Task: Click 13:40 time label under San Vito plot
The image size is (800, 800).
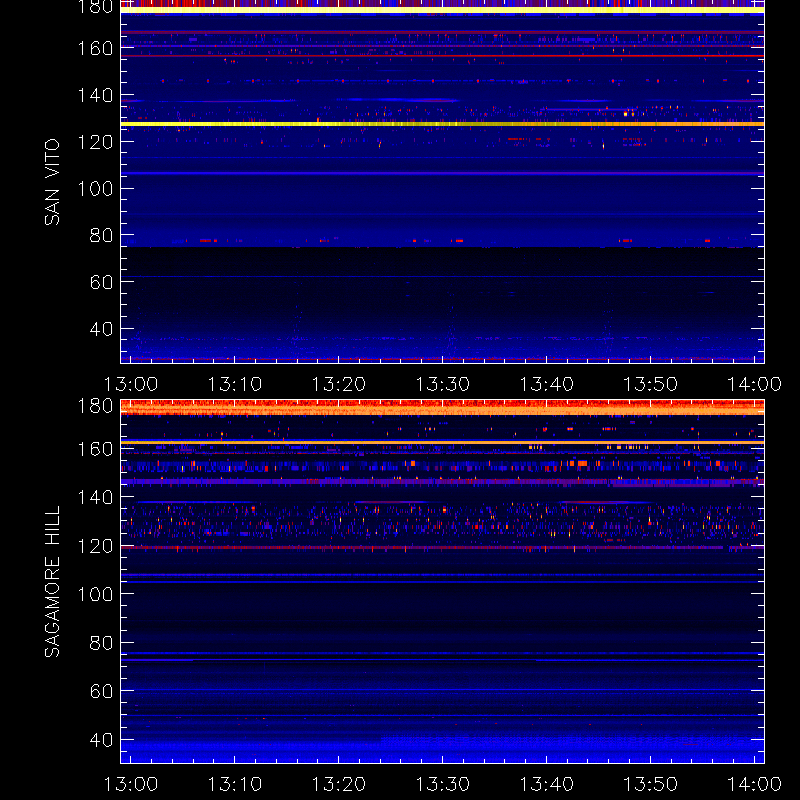Action: click(x=546, y=384)
